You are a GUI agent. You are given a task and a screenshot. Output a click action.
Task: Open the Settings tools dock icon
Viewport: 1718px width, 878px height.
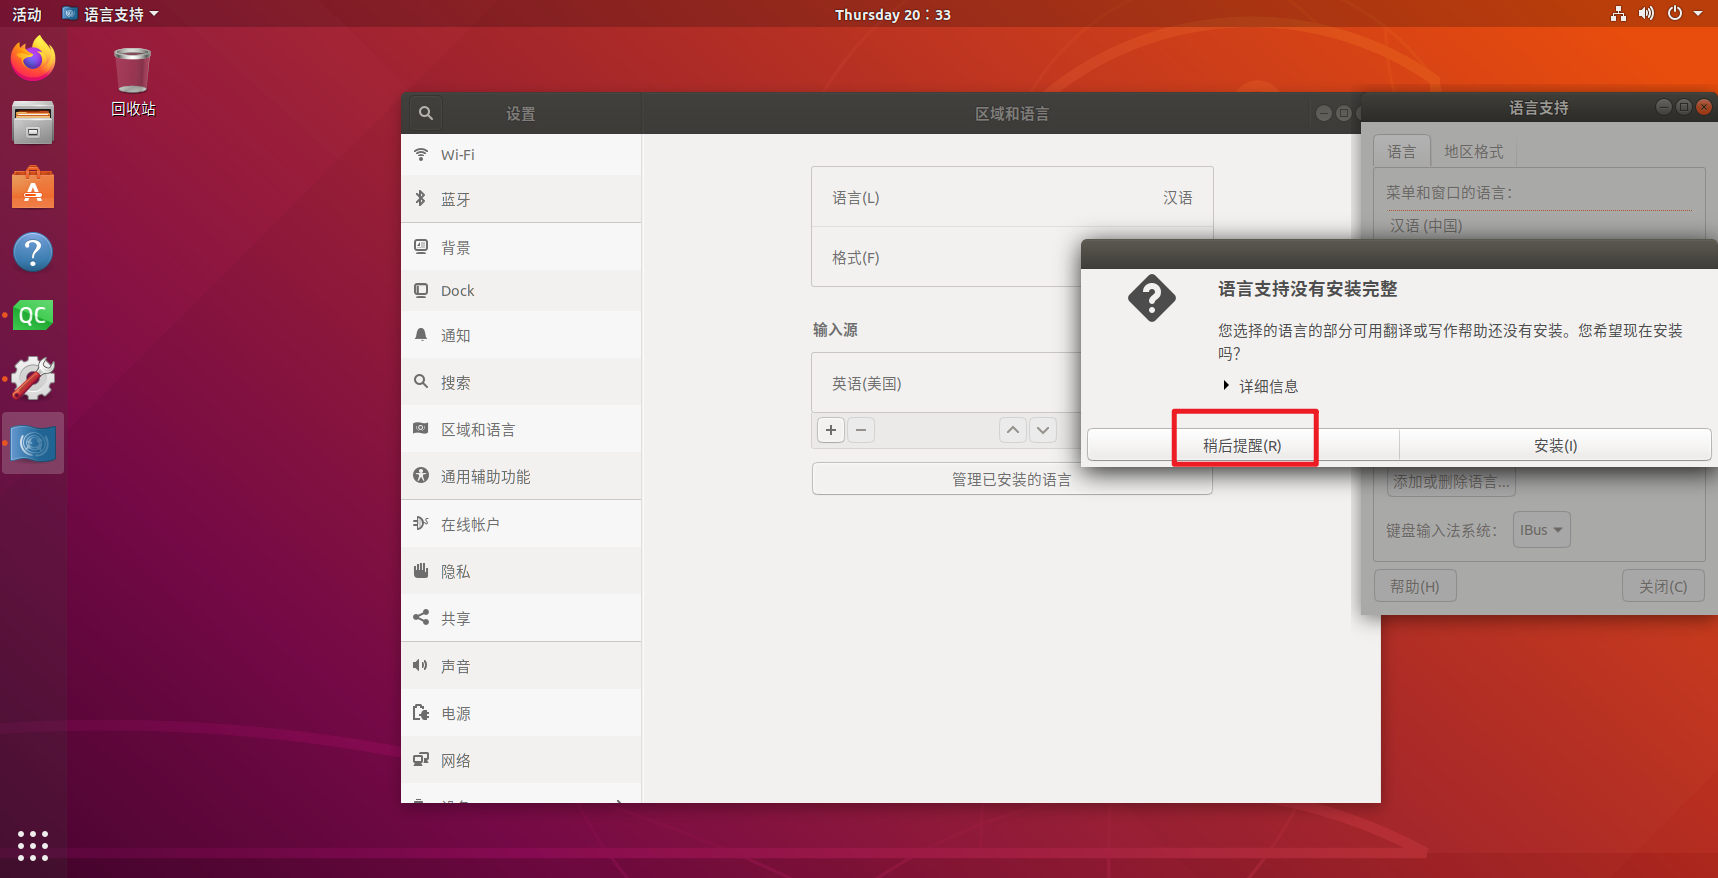(x=33, y=379)
